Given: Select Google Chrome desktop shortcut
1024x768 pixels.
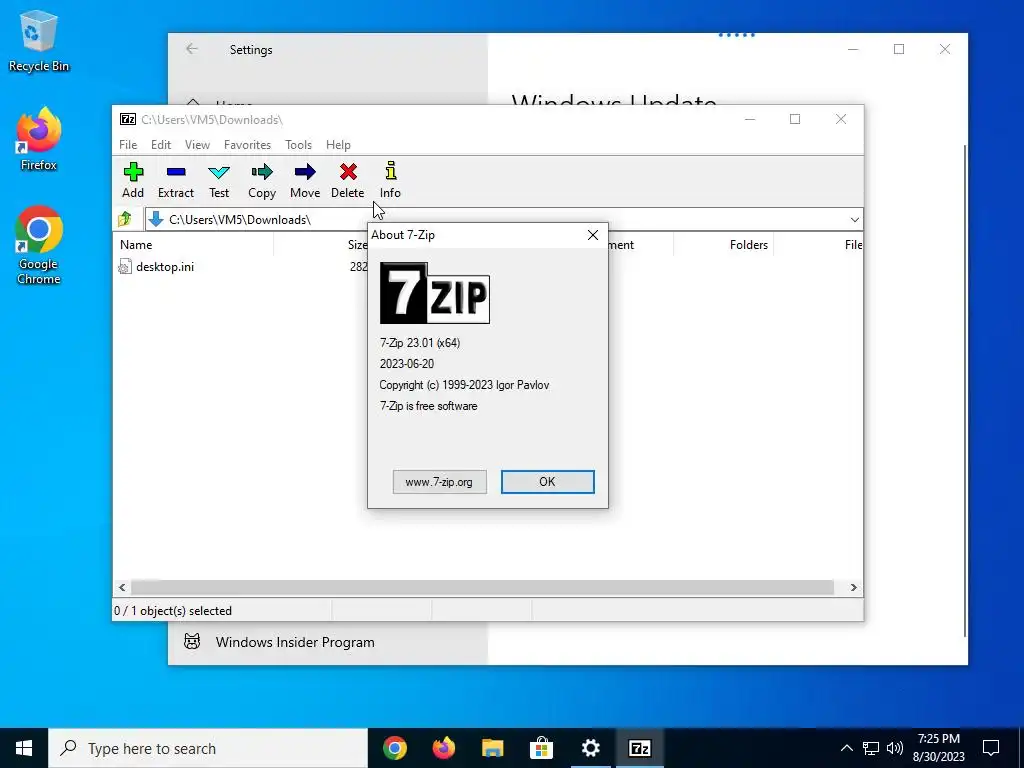Looking at the screenshot, I should click(x=39, y=246).
